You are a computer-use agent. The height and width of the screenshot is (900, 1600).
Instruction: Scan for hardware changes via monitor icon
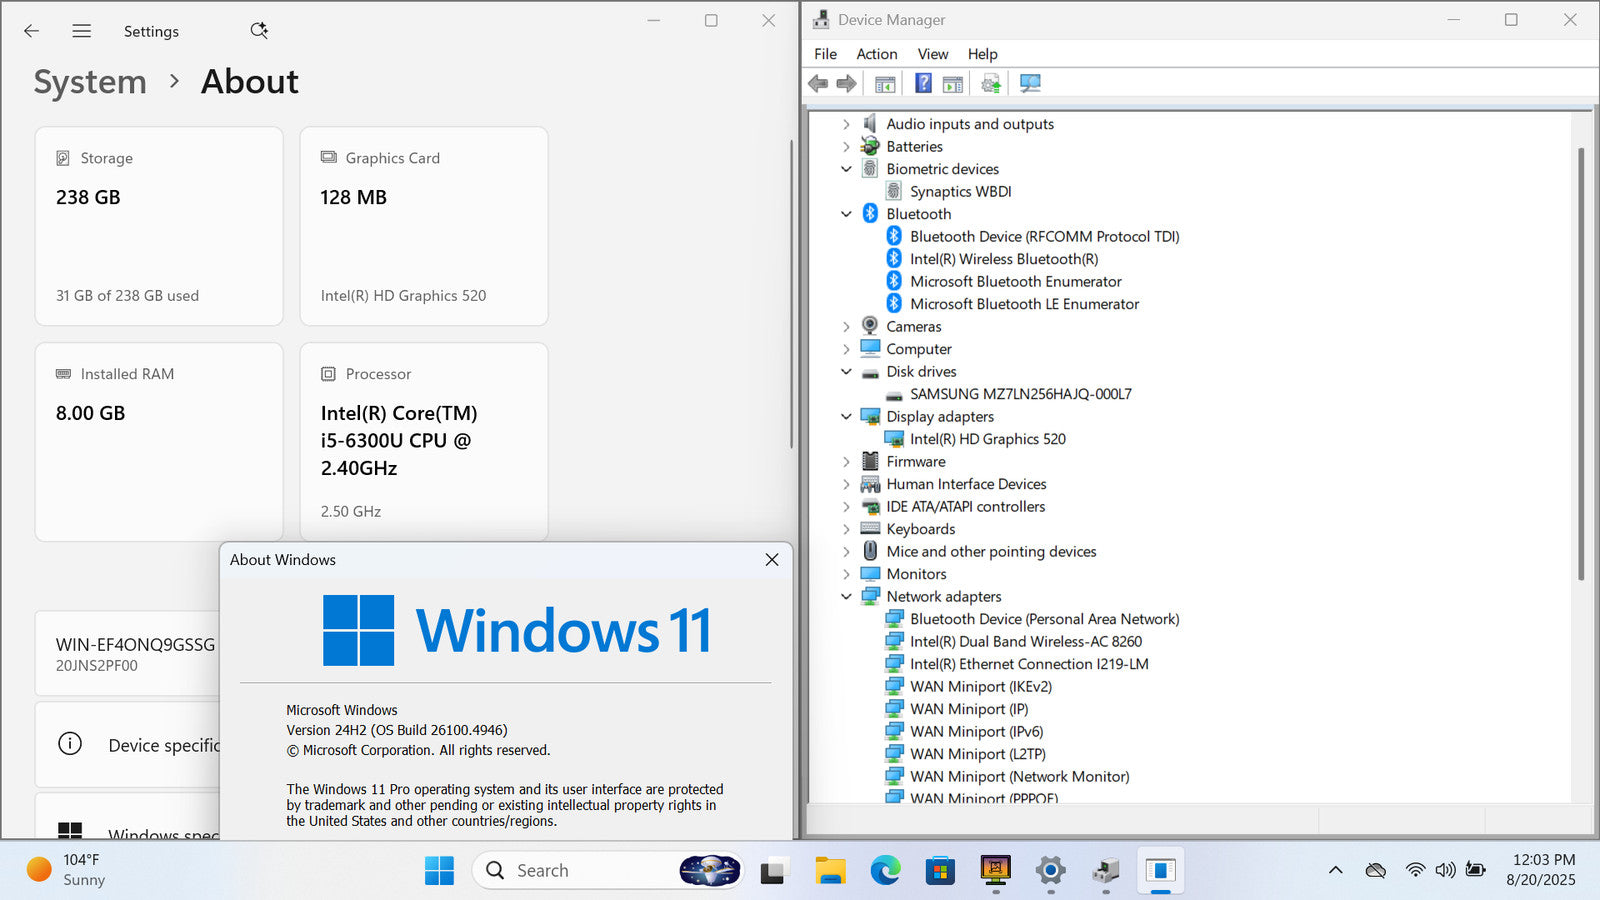click(1030, 84)
